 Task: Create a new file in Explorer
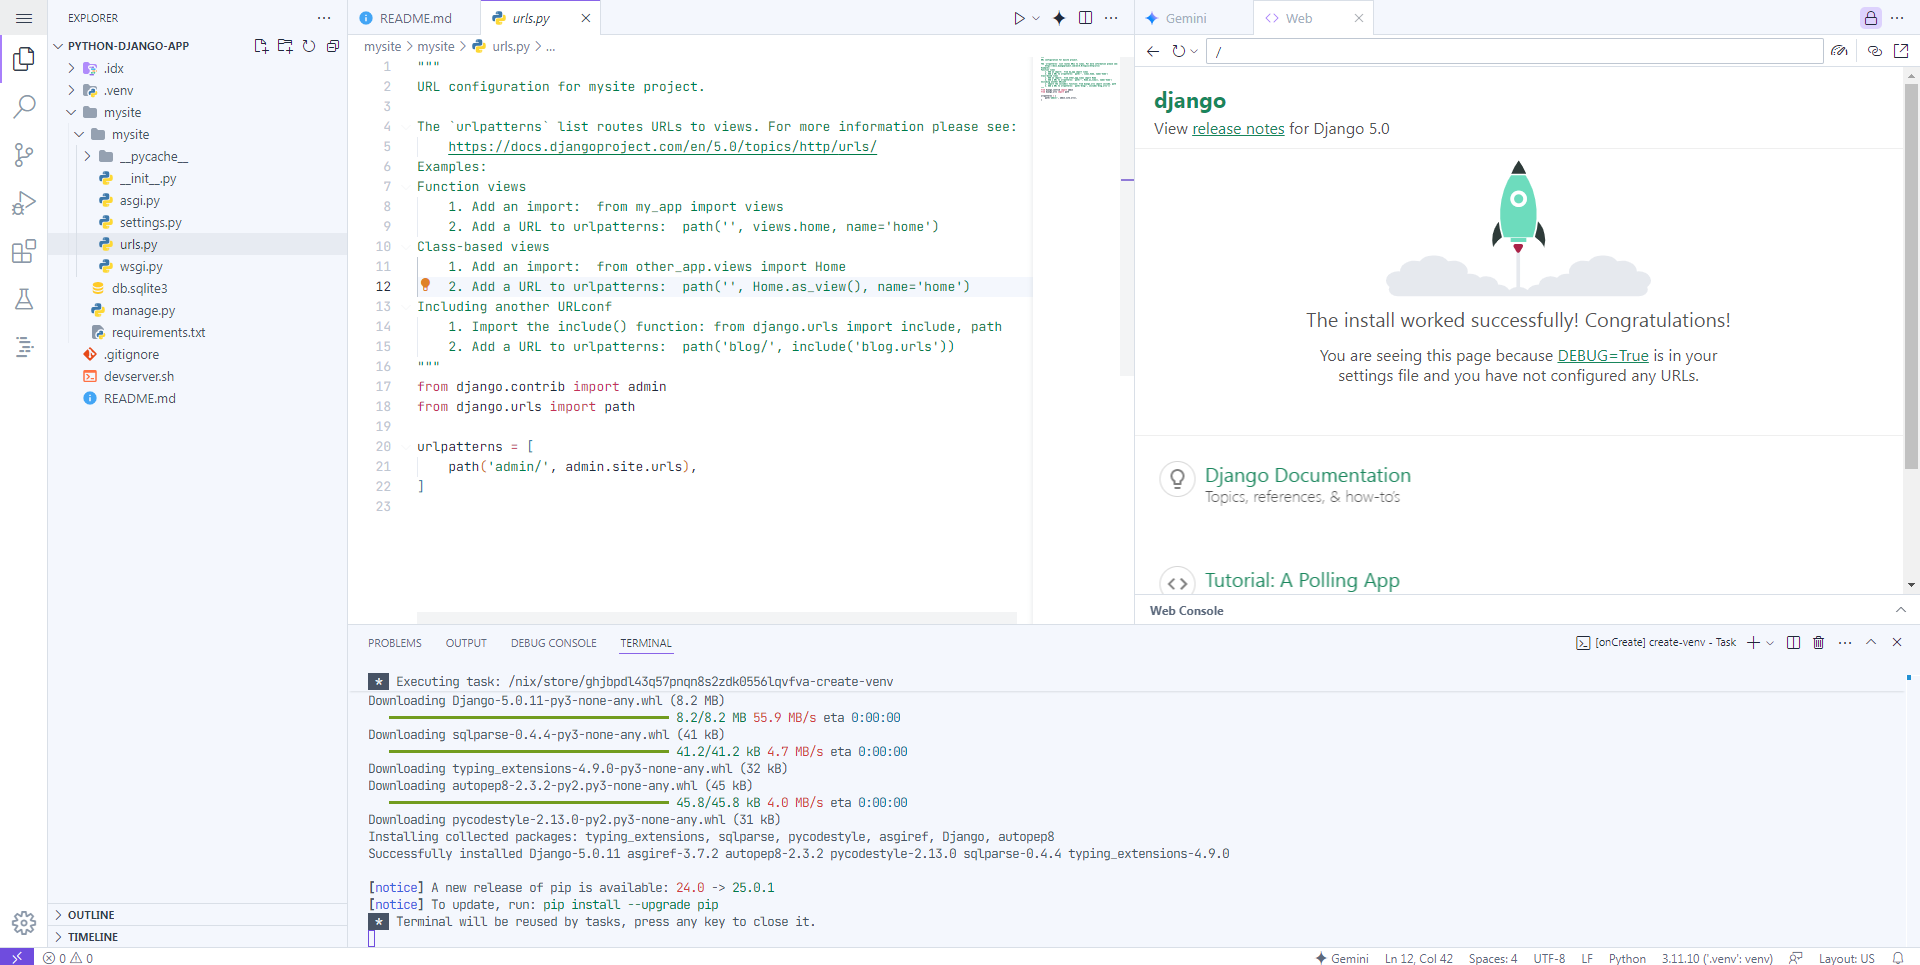coord(261,46)
